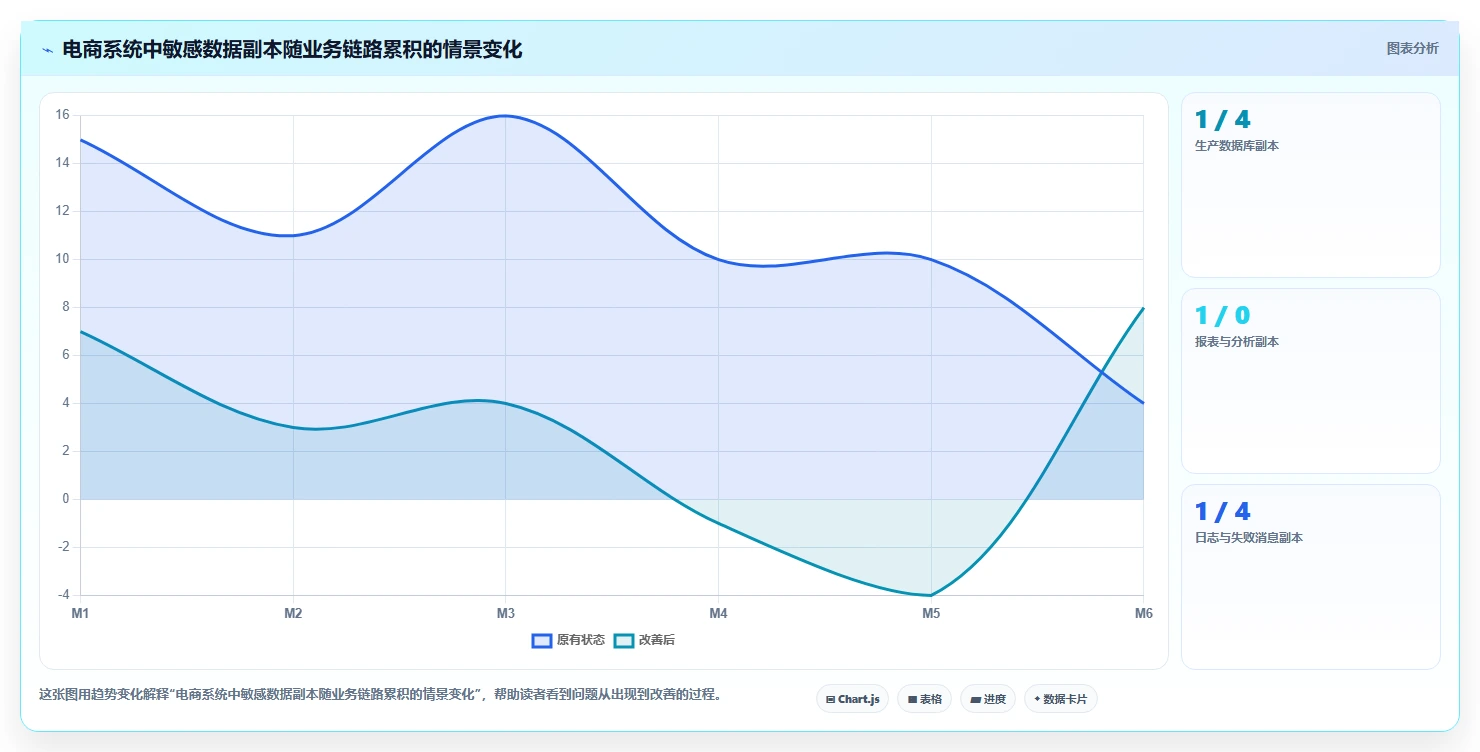Click the M5 x-axis label
The height and width of the screenshot is (752, 1480).
[931, 613]
